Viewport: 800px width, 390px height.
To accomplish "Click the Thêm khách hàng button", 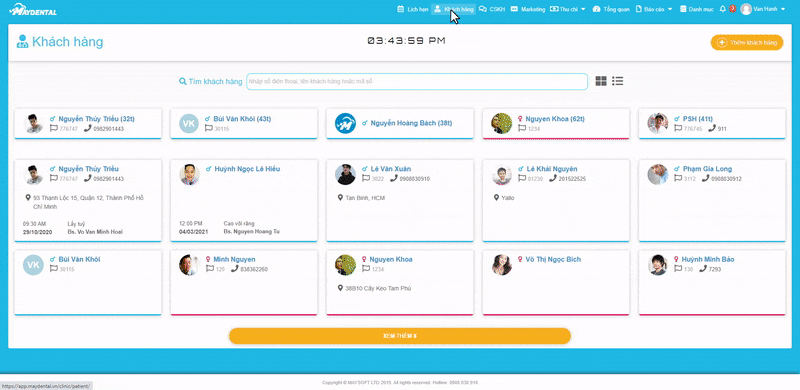I will [746, 42].
